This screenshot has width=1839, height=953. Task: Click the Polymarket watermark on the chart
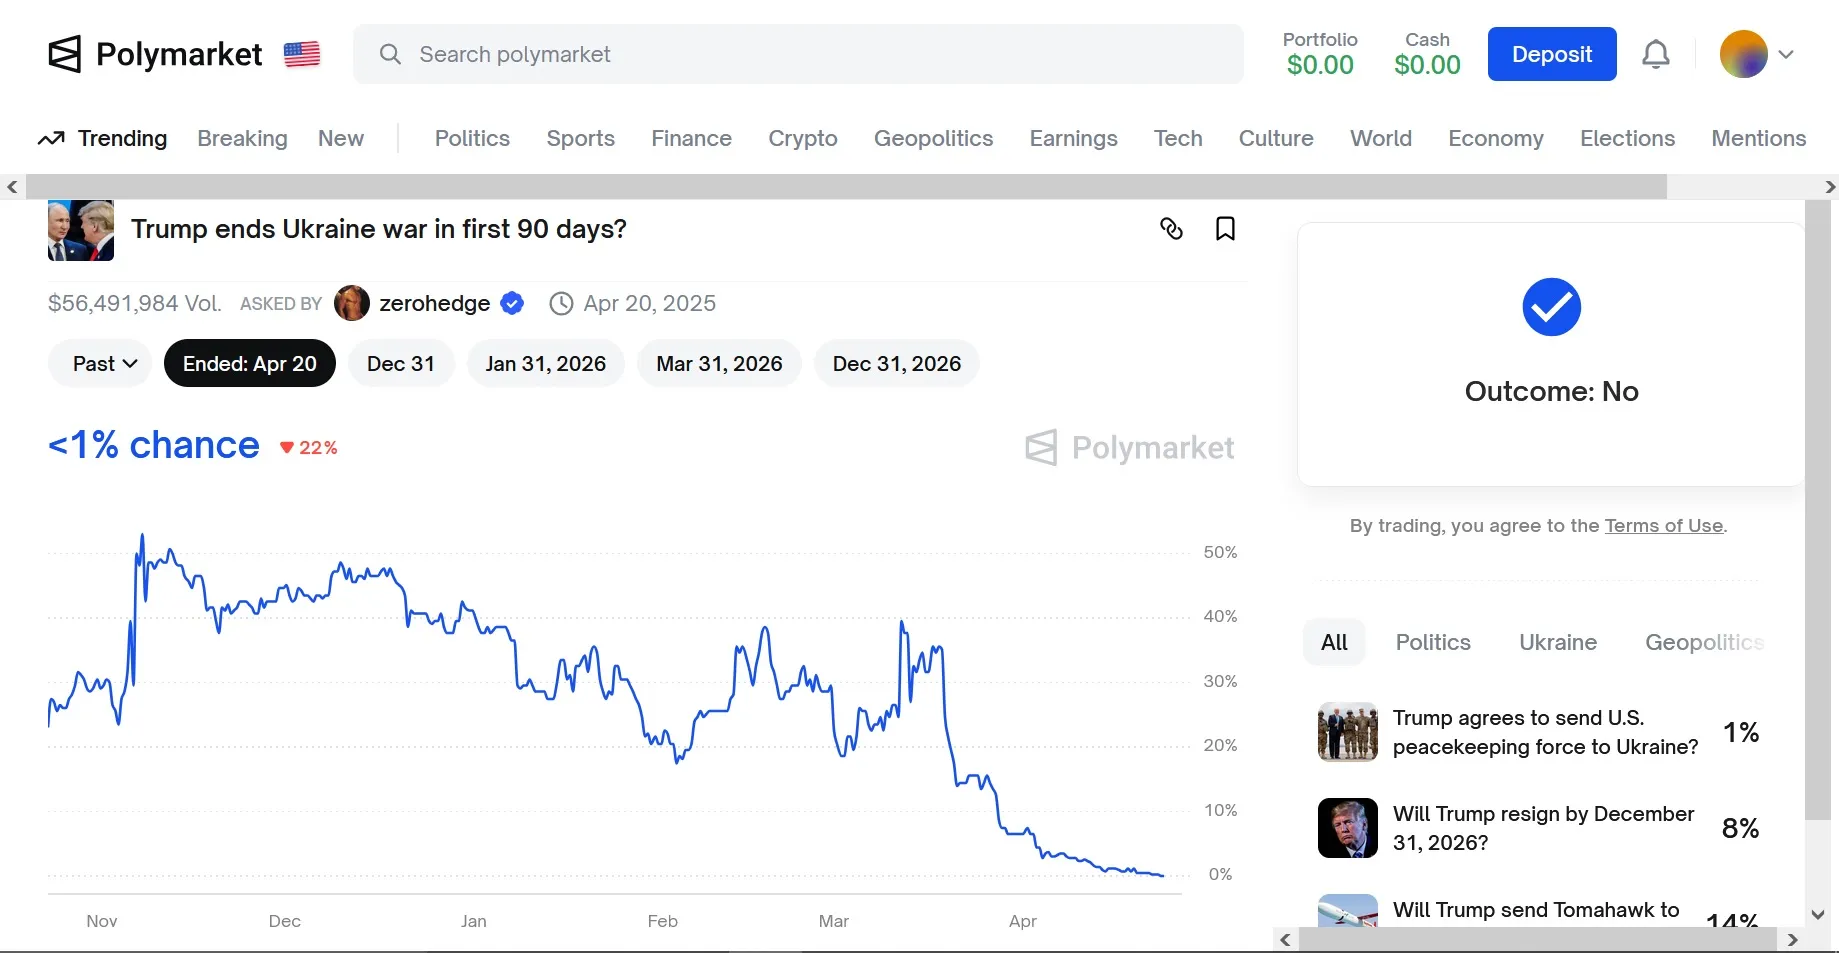[1129, 447]
